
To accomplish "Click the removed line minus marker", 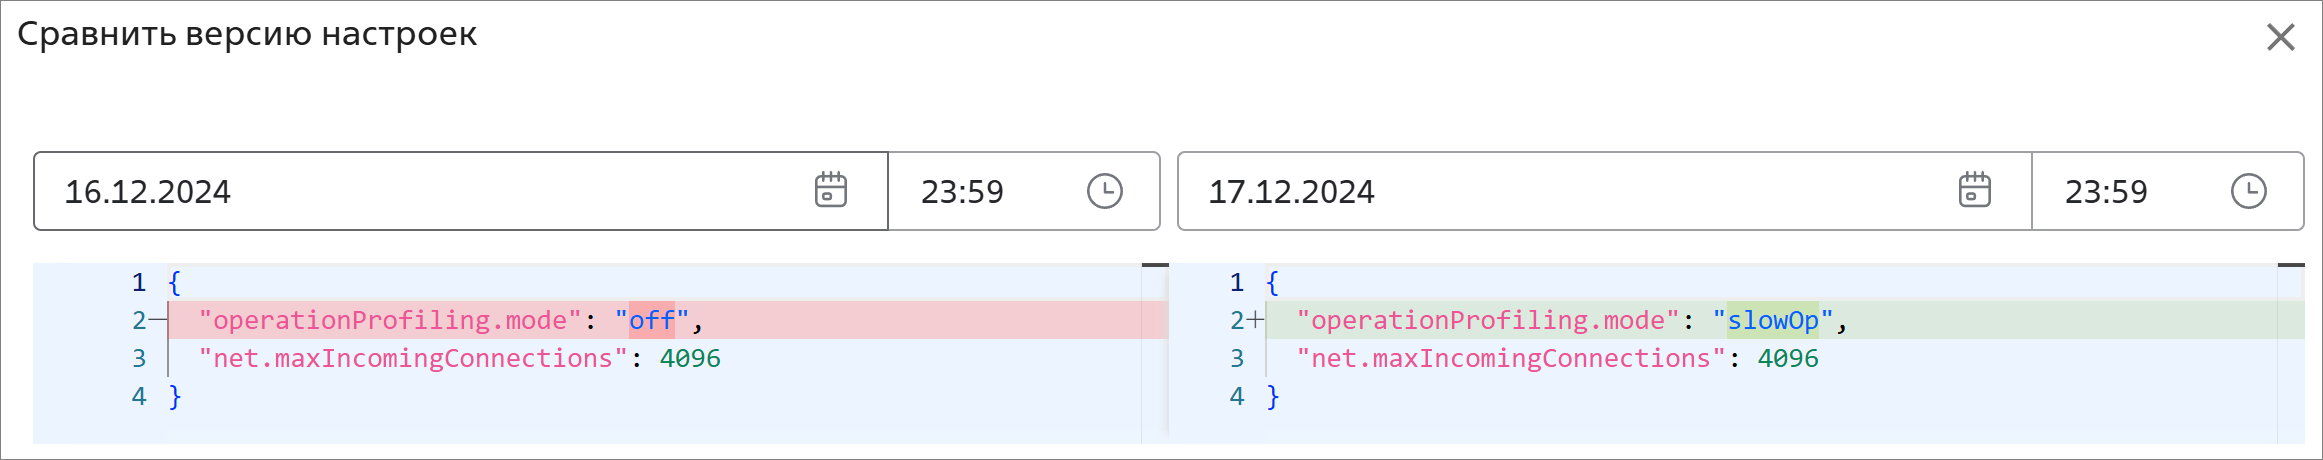I will point(157,320).
